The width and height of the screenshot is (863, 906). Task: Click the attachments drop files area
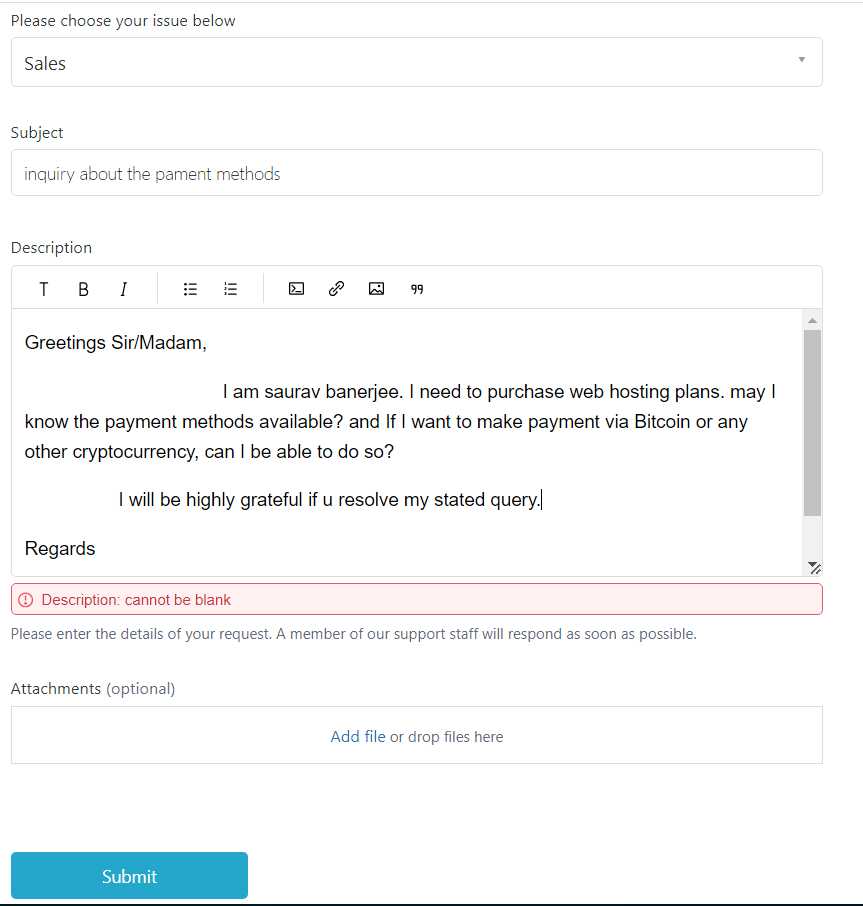(x=560, y=737)
